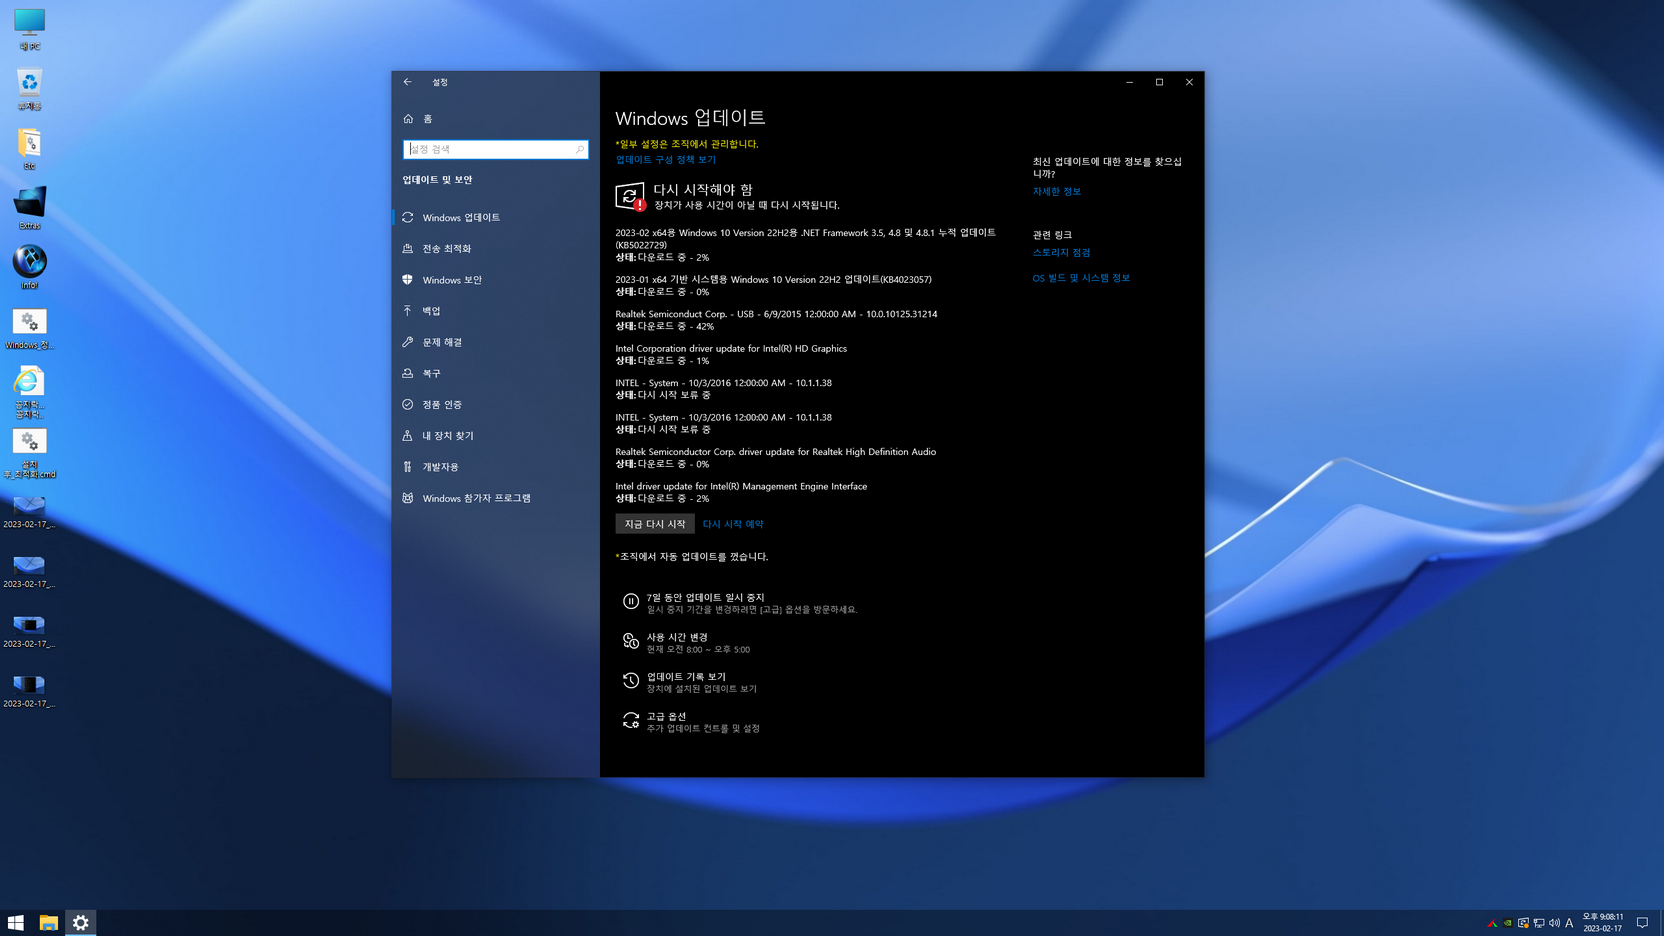Click the volume icon in system tray
This screenshot has height=936, width=1664.
[1554, 923]
